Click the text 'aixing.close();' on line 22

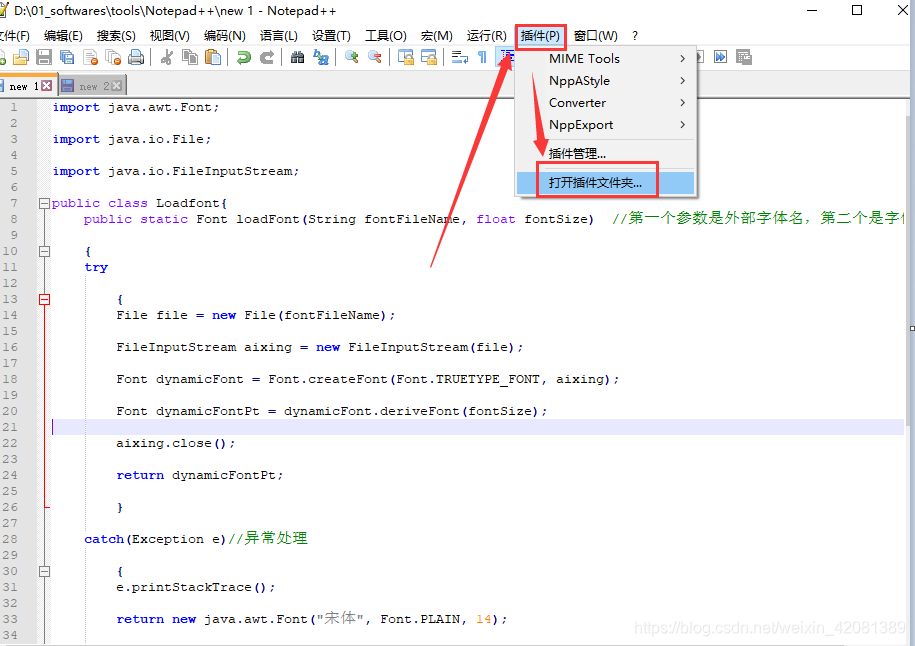point(176,444)
